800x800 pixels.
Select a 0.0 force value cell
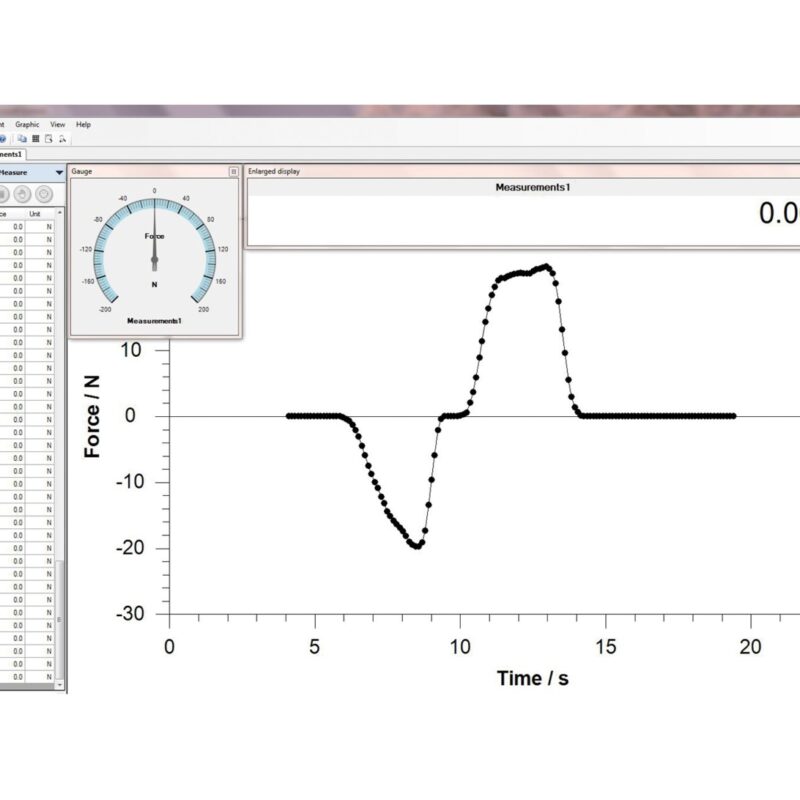[17, 227]
